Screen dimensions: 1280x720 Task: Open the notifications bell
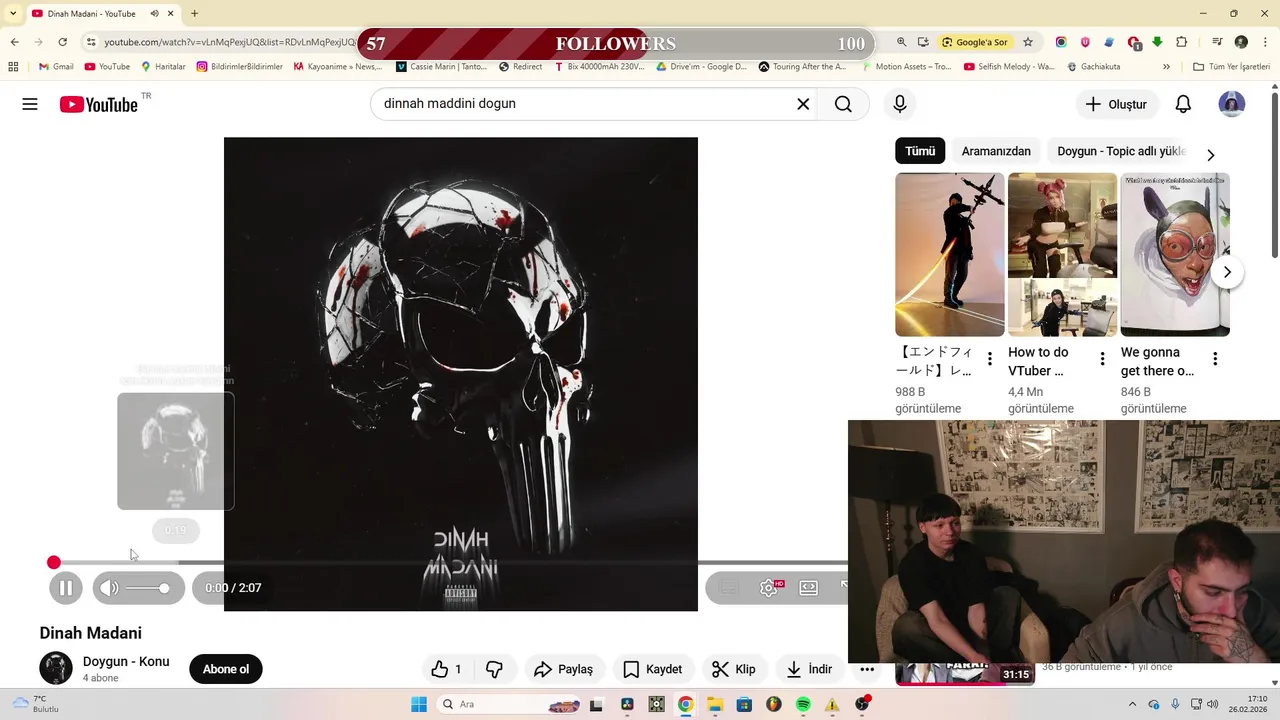click(1183, 104)
